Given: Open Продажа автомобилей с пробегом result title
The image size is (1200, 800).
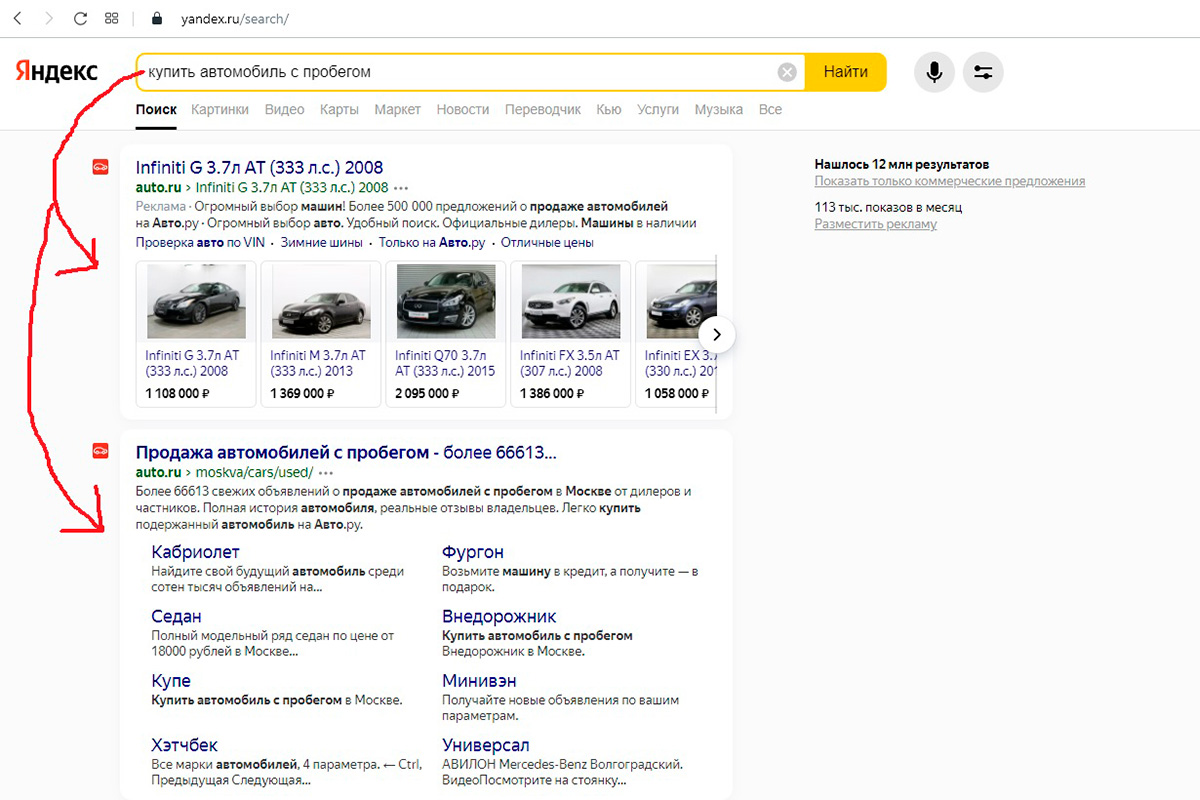Looking at the screenshot, I should 346,452.
